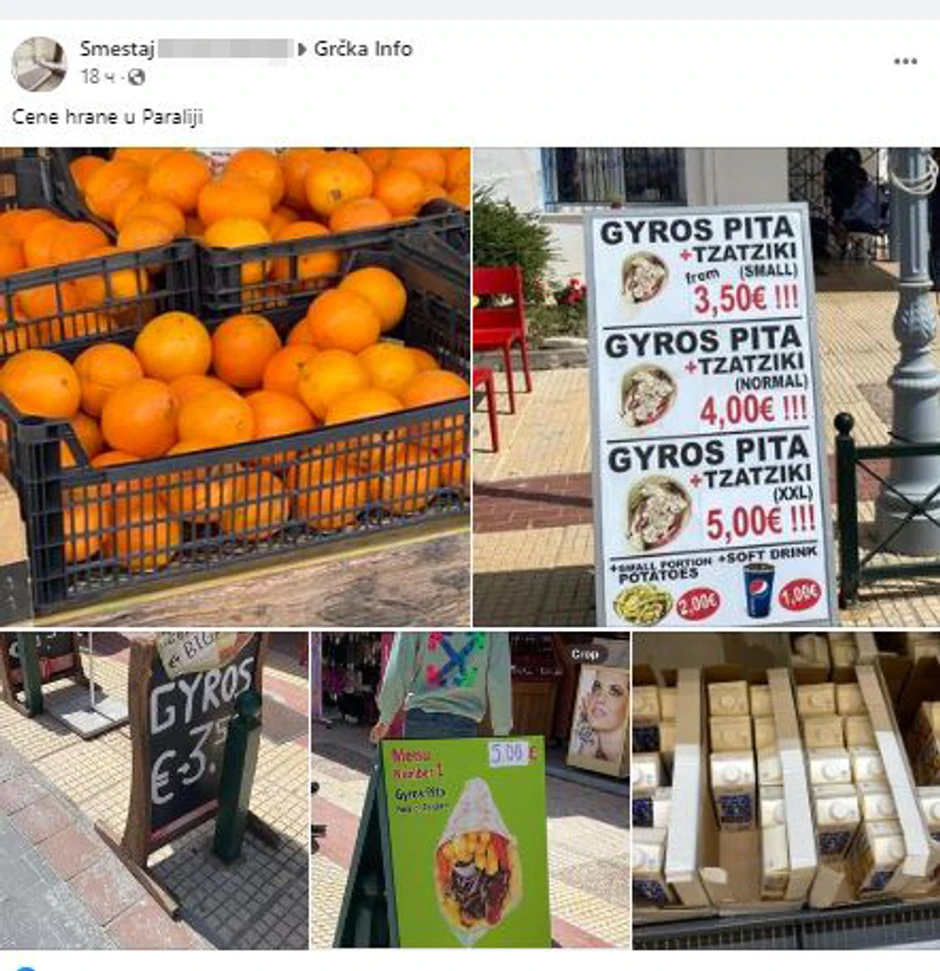
Task: Click the 2,00€ red potatoes price badge
Action: click(698, 603)
